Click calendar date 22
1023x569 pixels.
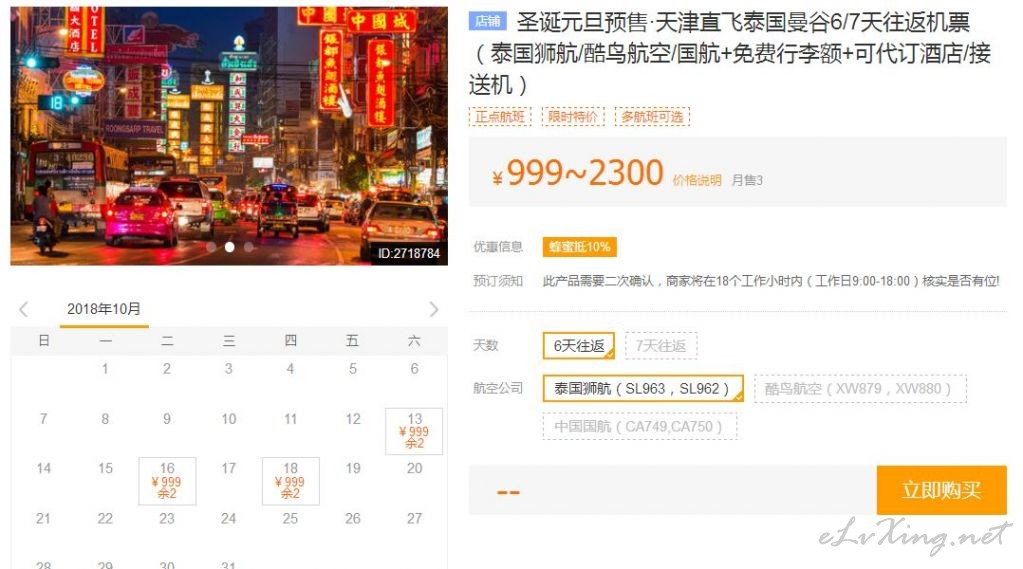105,519
